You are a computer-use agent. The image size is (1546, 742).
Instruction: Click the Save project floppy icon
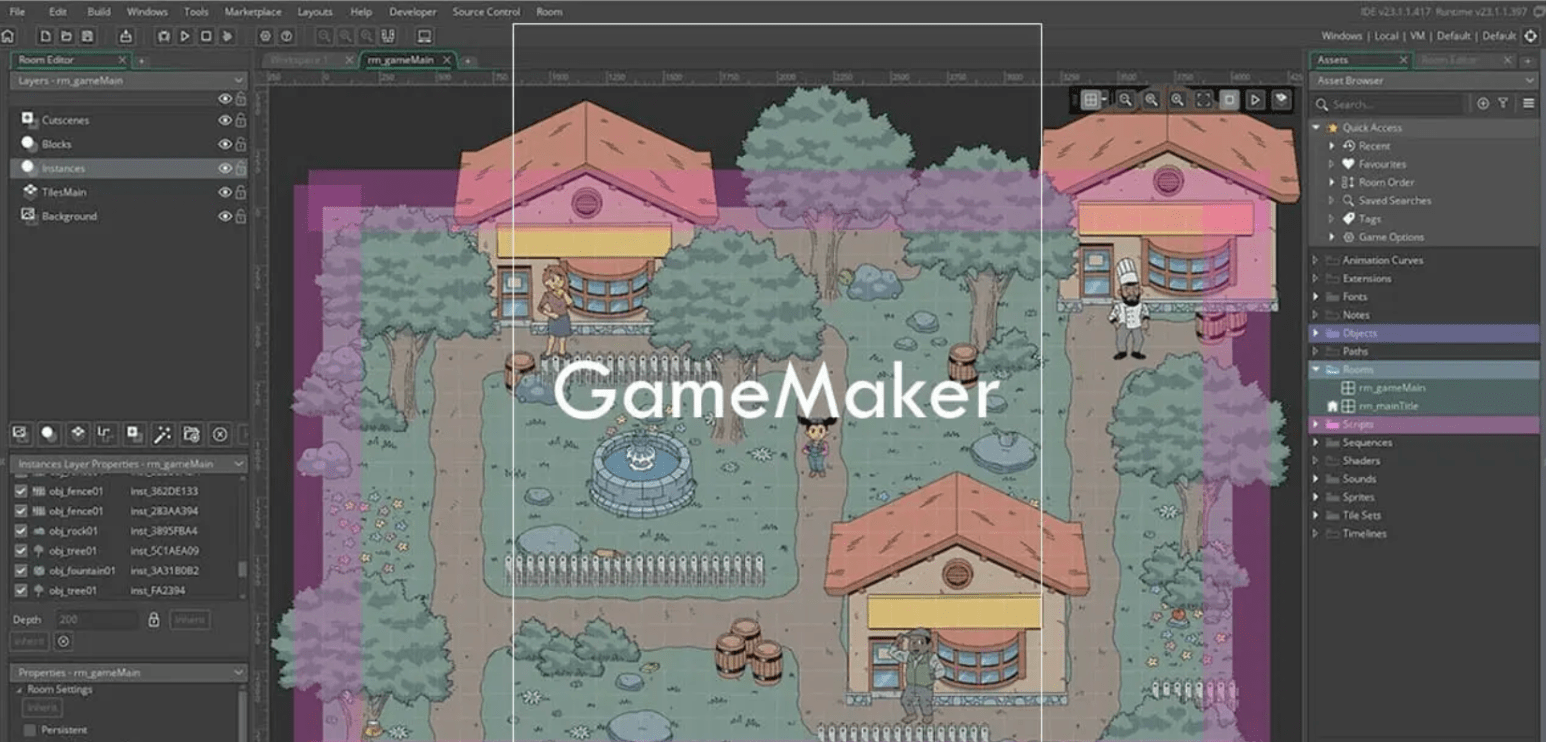[x=88, y=36]
